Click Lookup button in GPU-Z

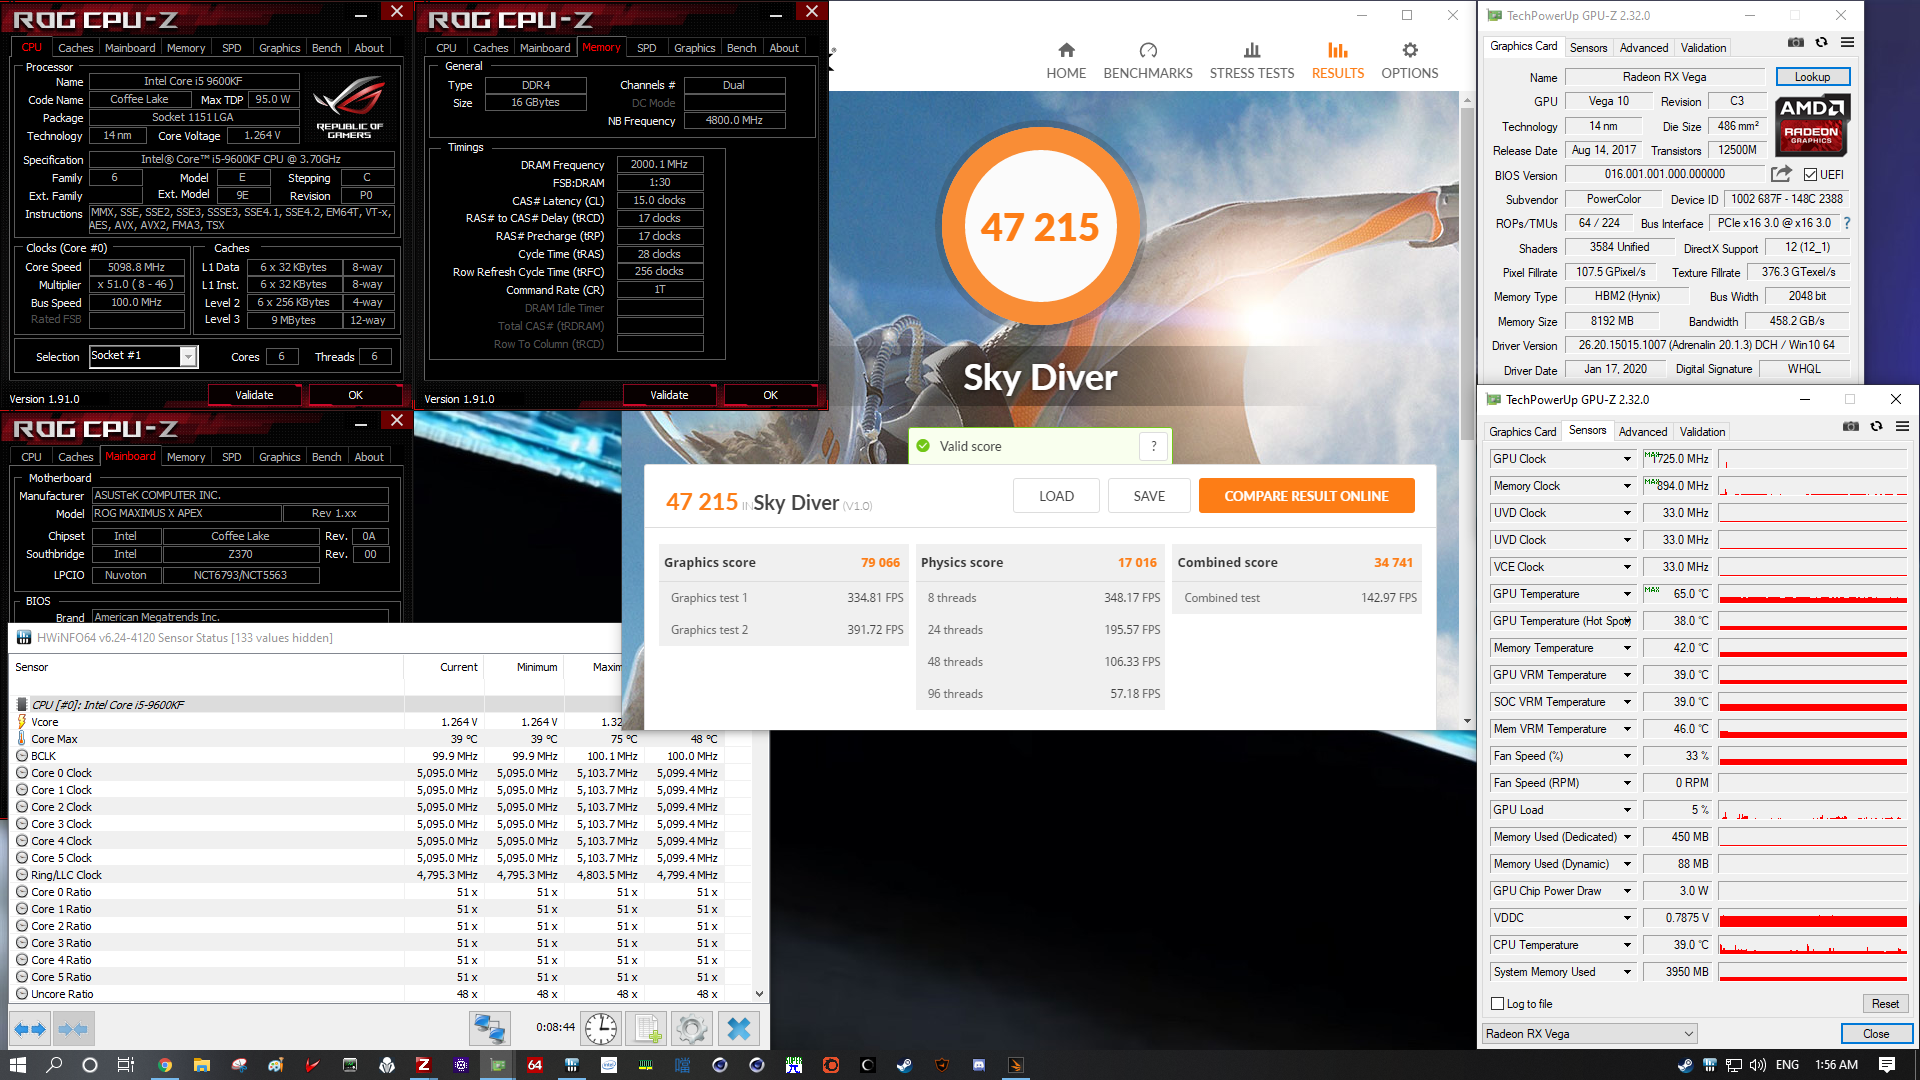coord(1812,77)
